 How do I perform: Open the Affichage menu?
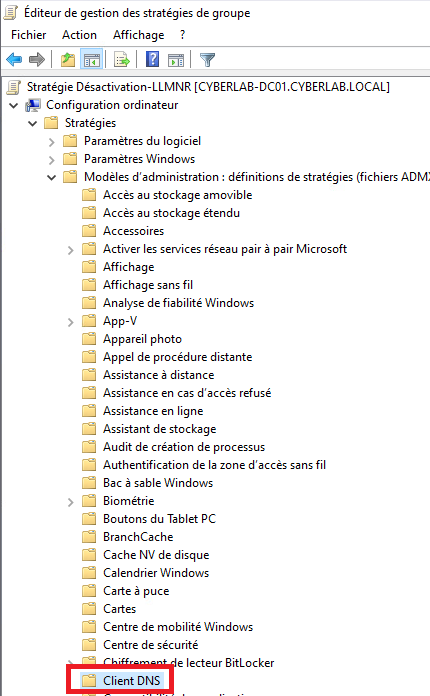pyautogui.click(x=138, y=35)
